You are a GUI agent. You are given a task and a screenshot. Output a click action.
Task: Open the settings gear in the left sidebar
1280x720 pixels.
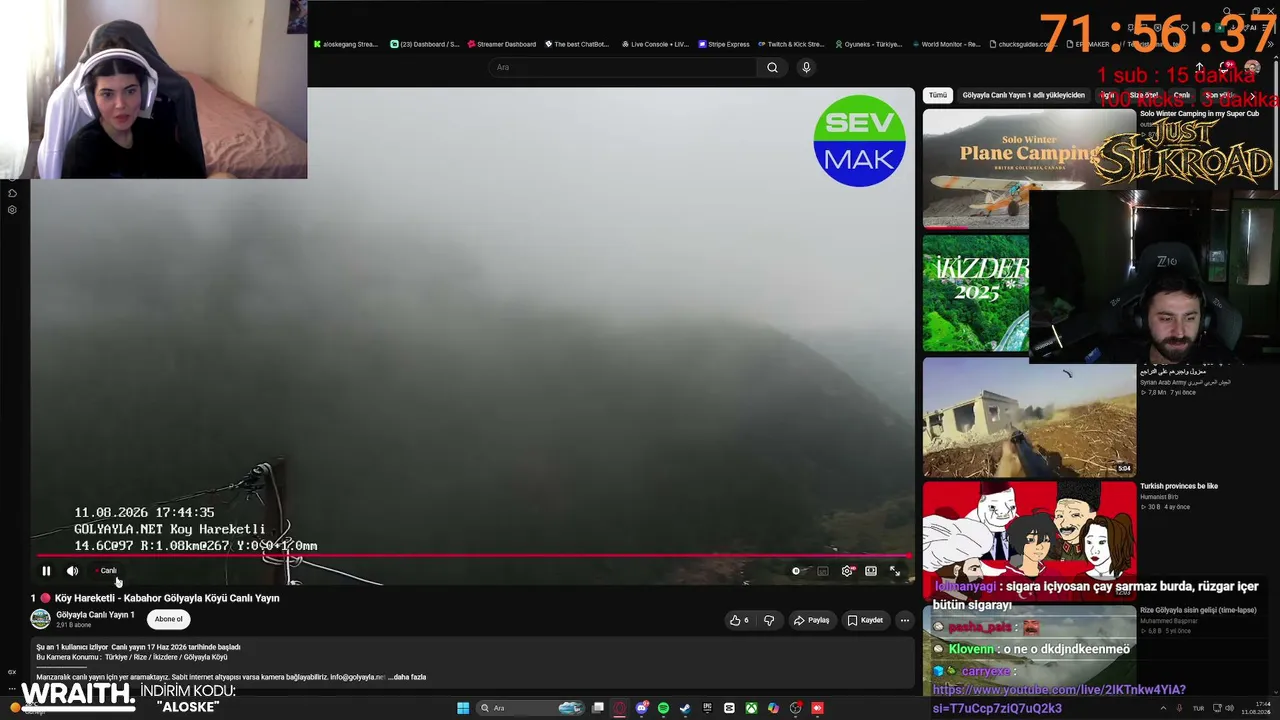[12, 210]
